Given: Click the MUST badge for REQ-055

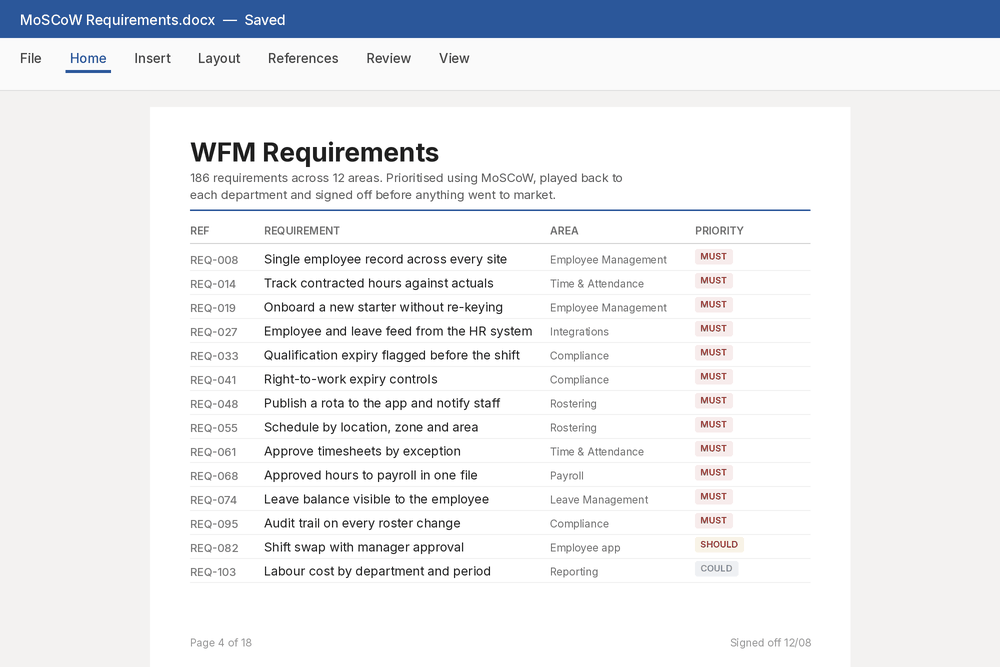Looking at the screenshot, I should (x=714, y=425).
